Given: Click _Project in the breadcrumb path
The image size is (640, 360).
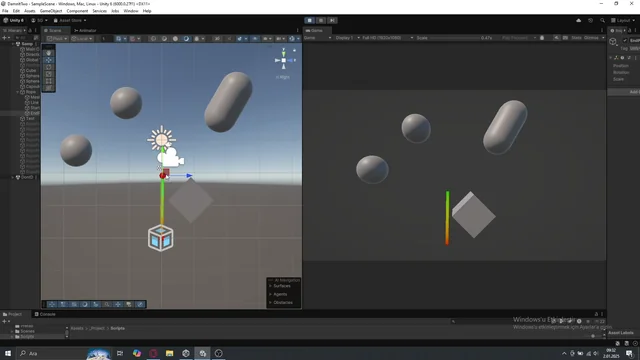Looking at the screenshot, I should [98, 328].
